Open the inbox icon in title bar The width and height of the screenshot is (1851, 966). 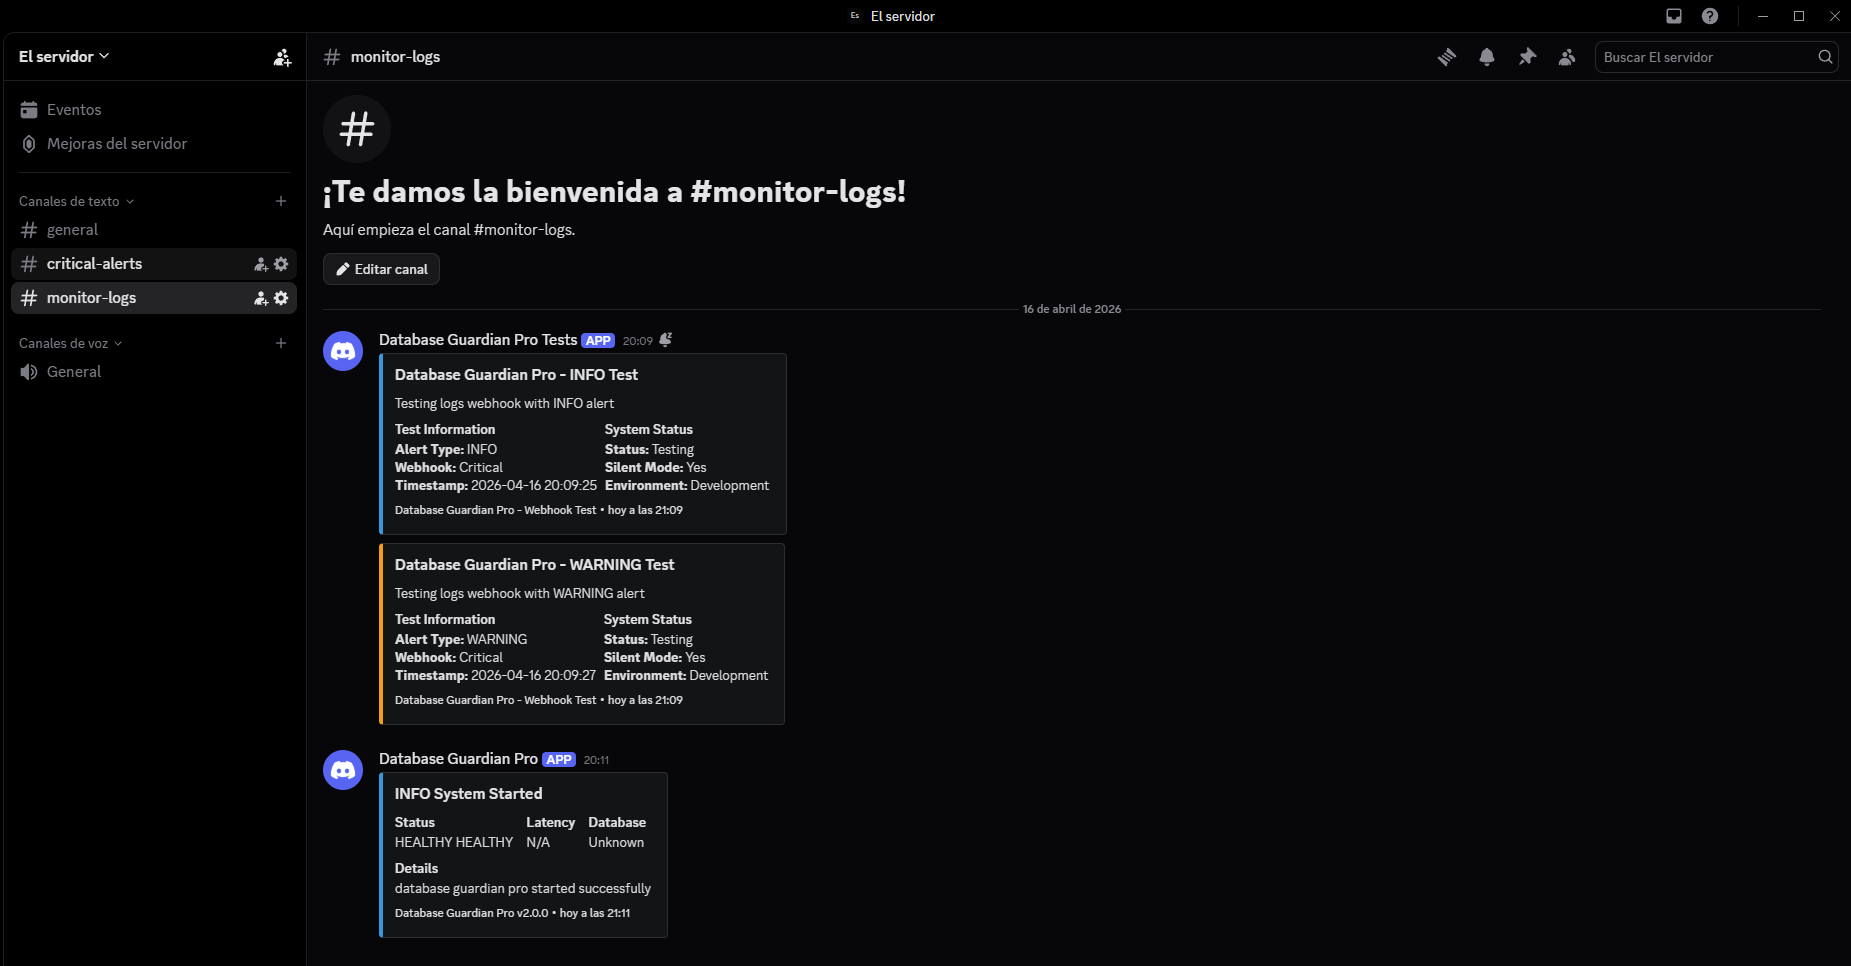click(x=1674, y=16)
